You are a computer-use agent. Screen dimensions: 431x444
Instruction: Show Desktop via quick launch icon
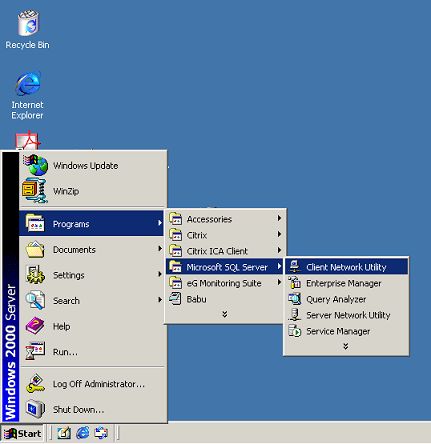click(x=64, y=433)
